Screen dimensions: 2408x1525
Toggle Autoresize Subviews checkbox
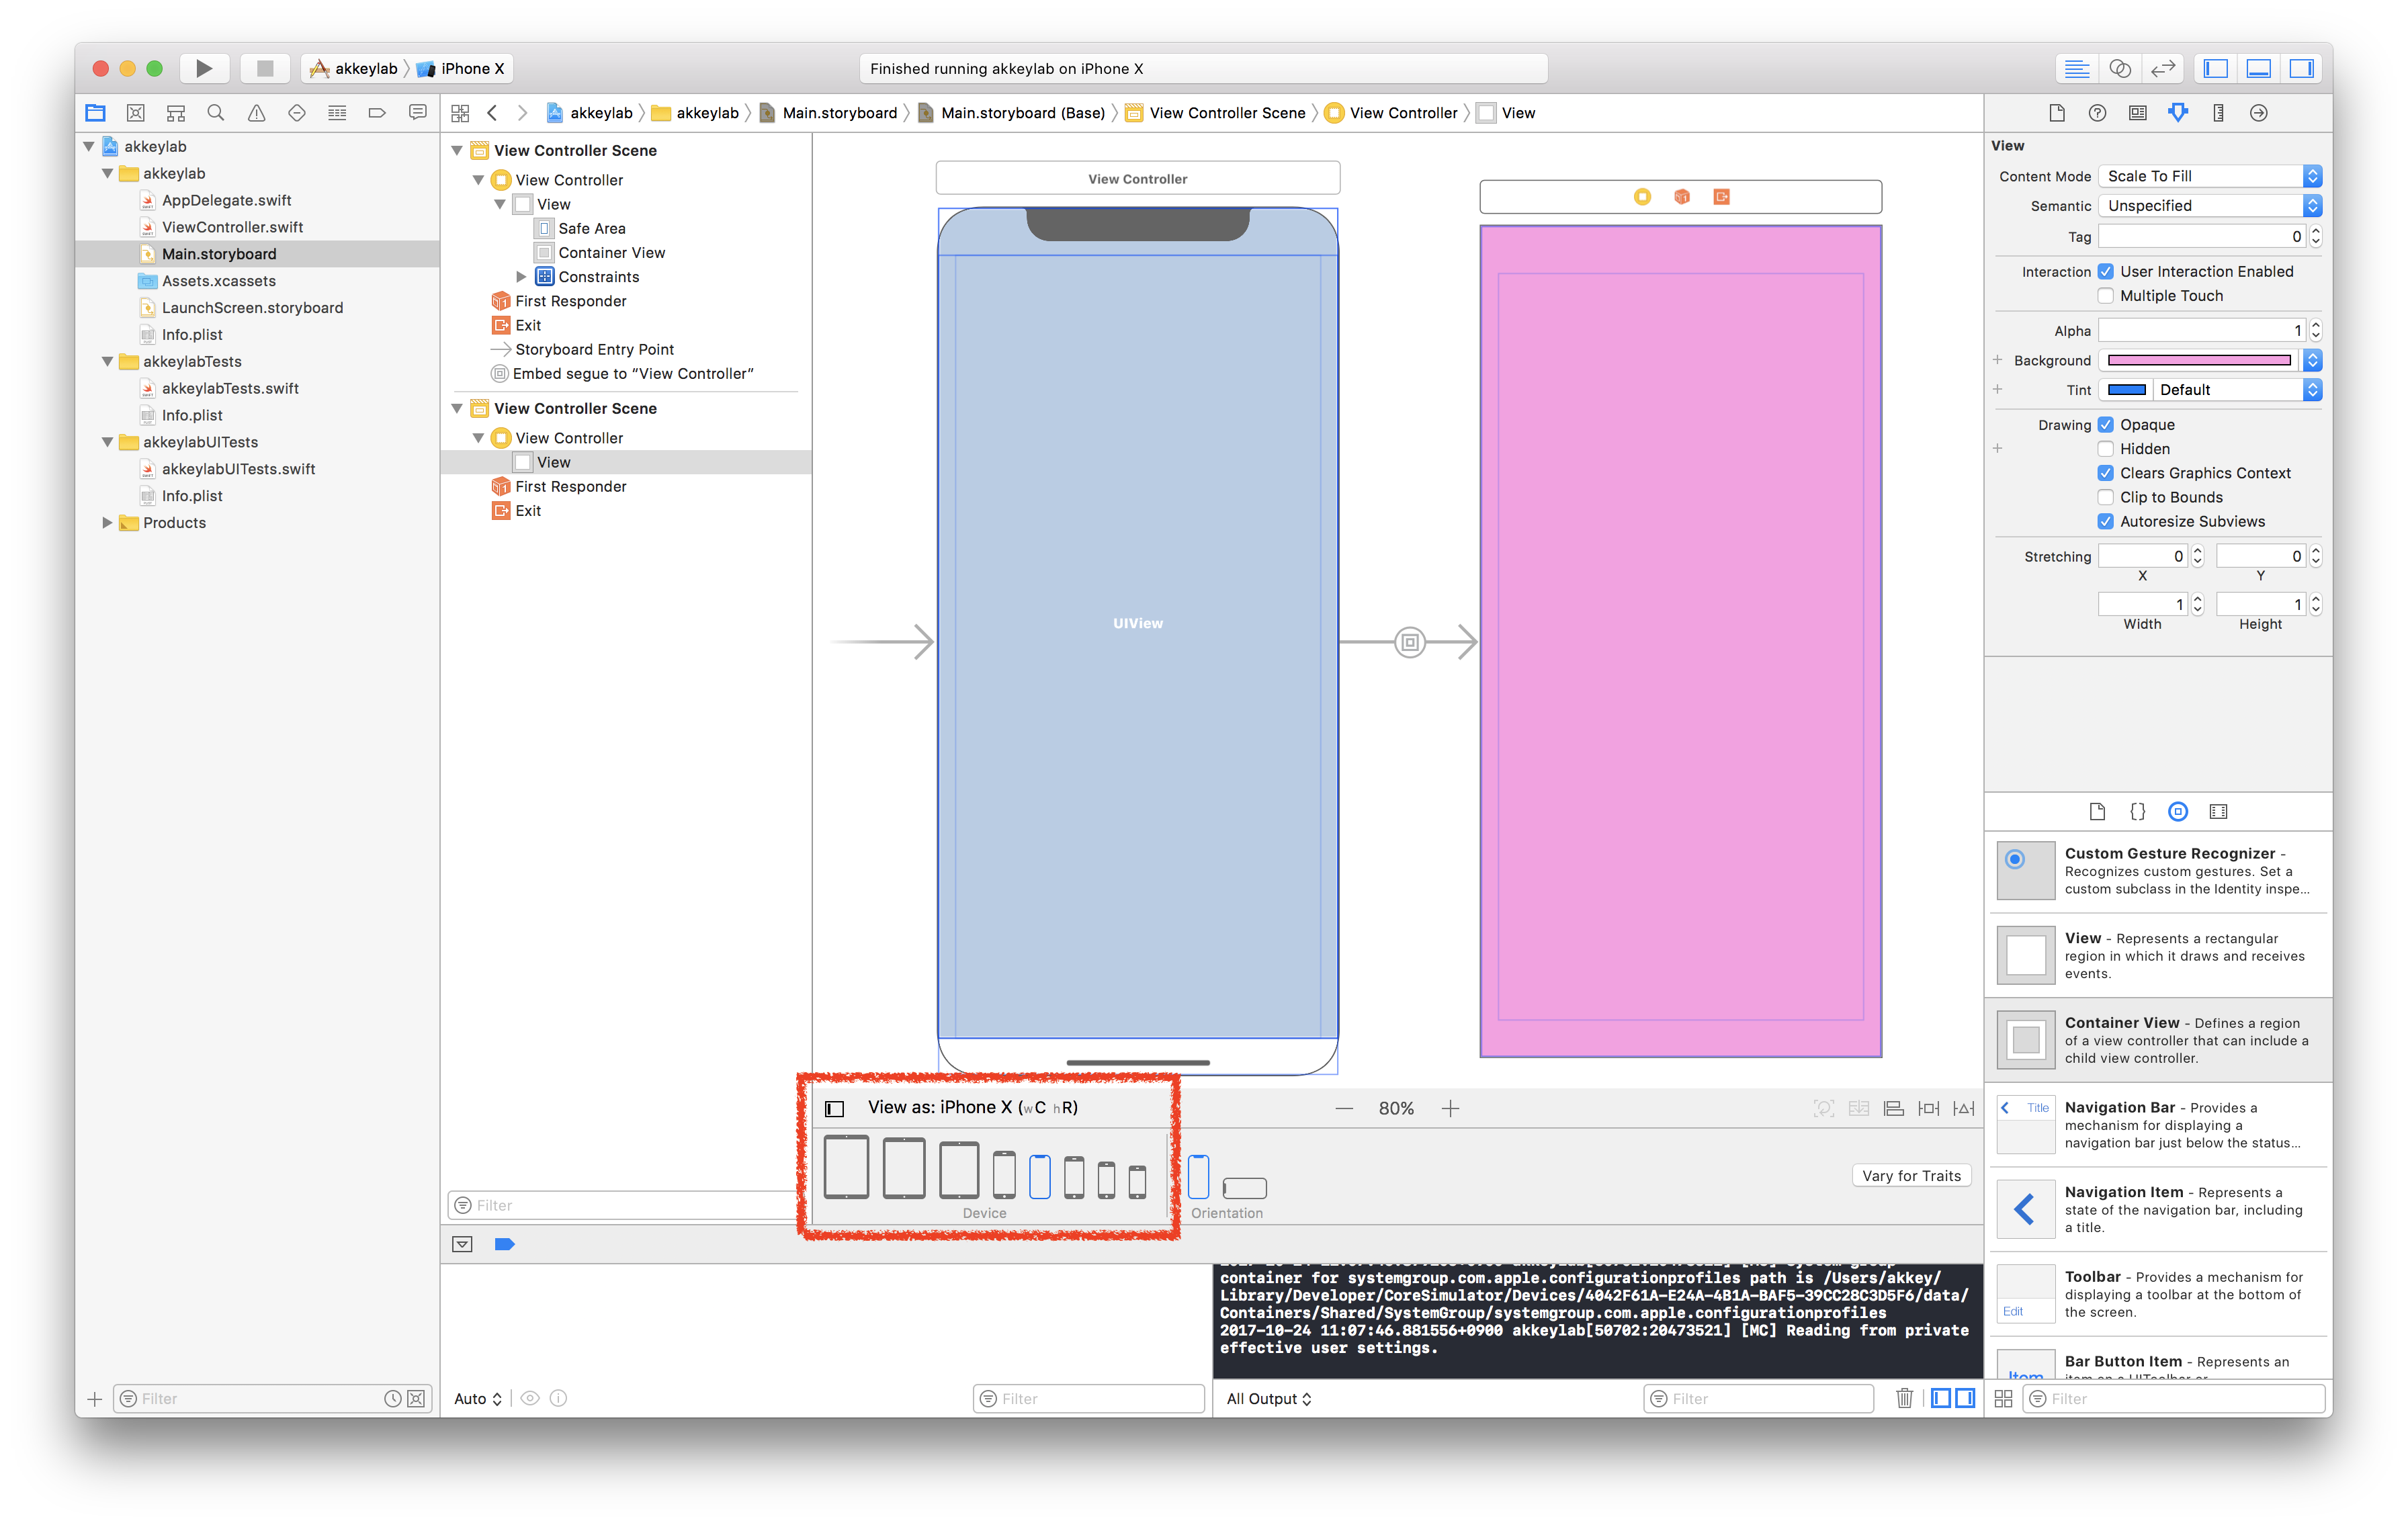2106,521
